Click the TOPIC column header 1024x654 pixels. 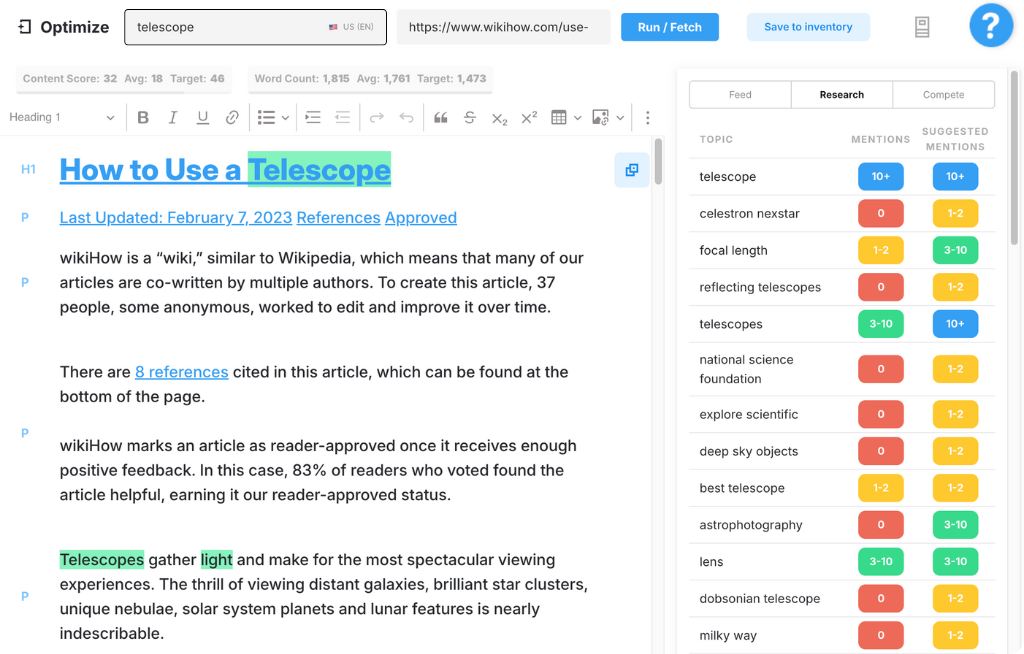pyautogui.click(x=716, y=139)
